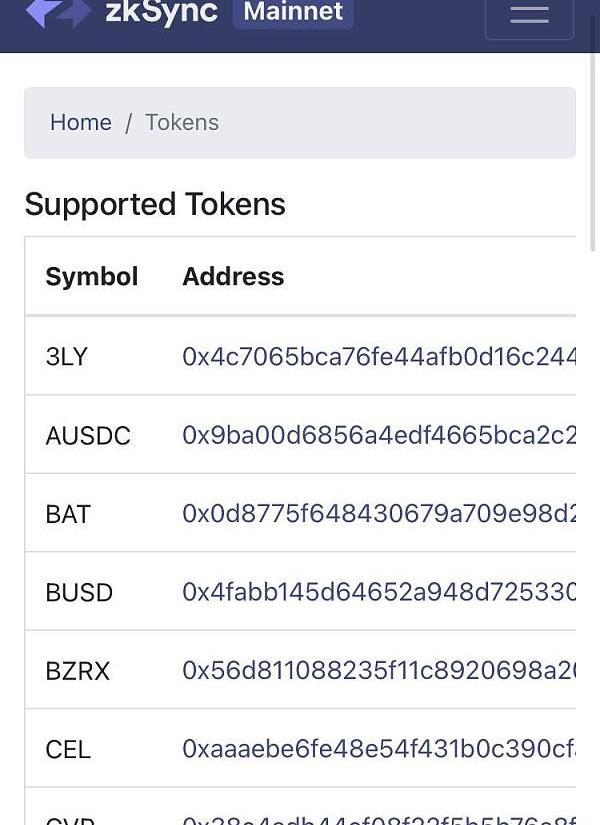Select the 3LY symbol cell

pos(67,357)
